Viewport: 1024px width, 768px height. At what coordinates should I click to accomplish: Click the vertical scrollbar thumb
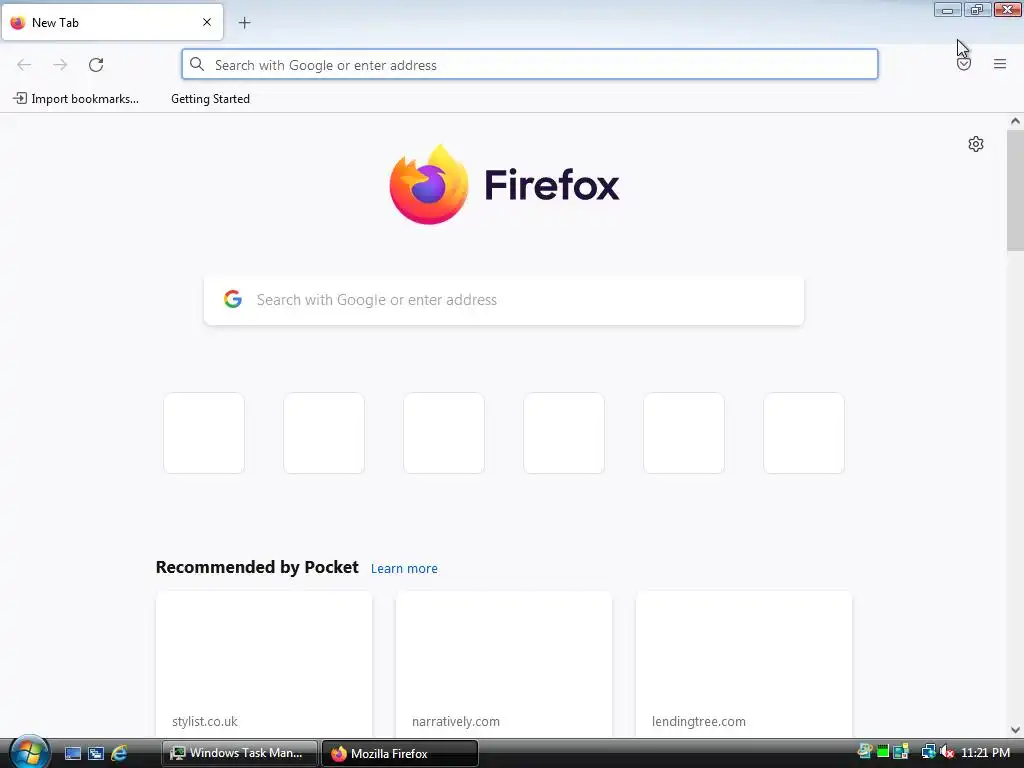coord(1015,190)
